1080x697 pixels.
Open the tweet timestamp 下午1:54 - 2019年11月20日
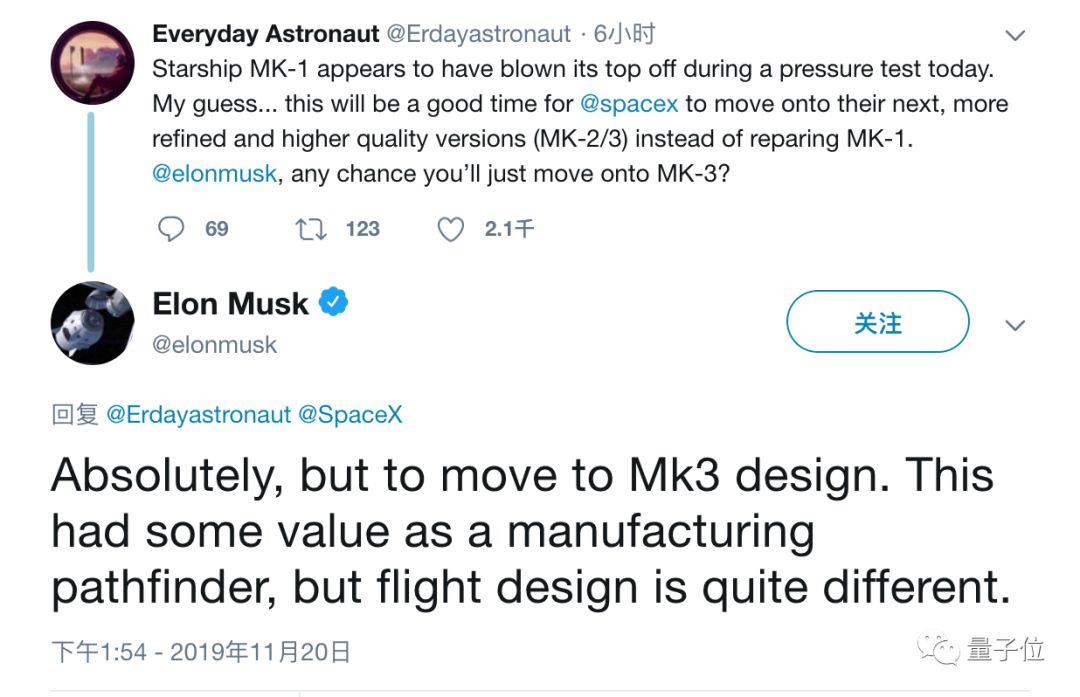[201, 653]
